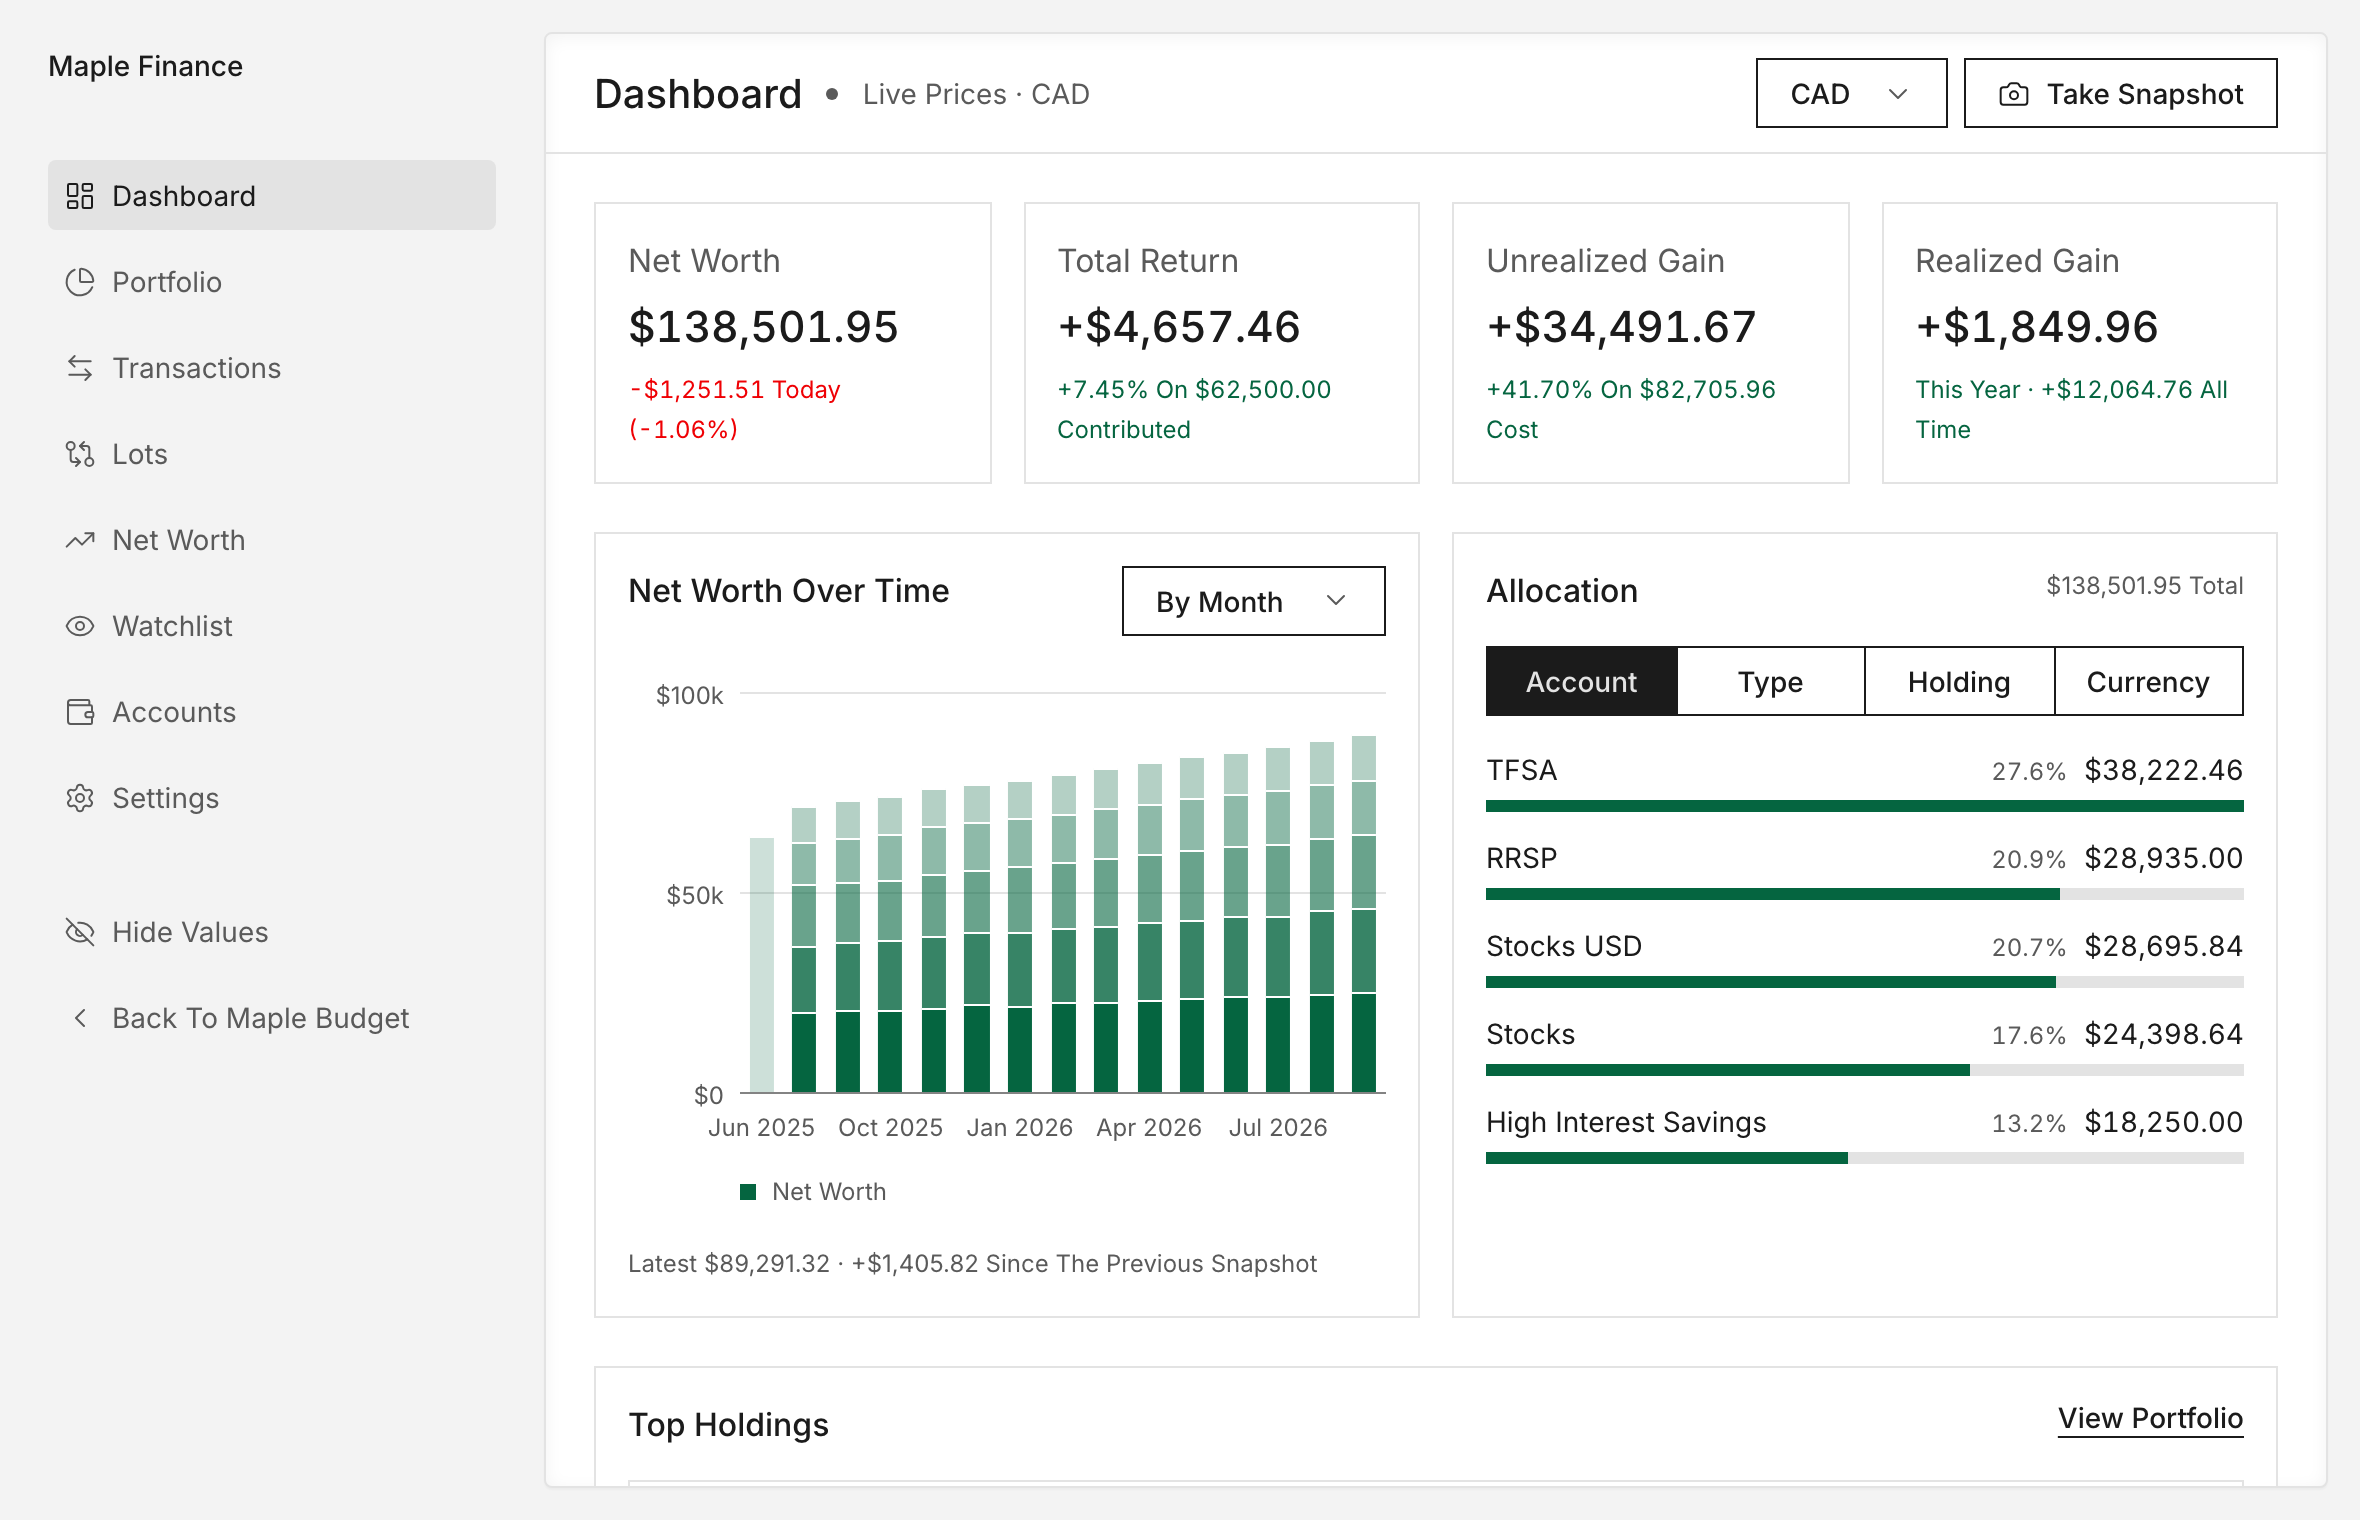2360x1520 pixels.
Task: Click the +$34,491.67 unrealized gain value
Action: 1621,326
